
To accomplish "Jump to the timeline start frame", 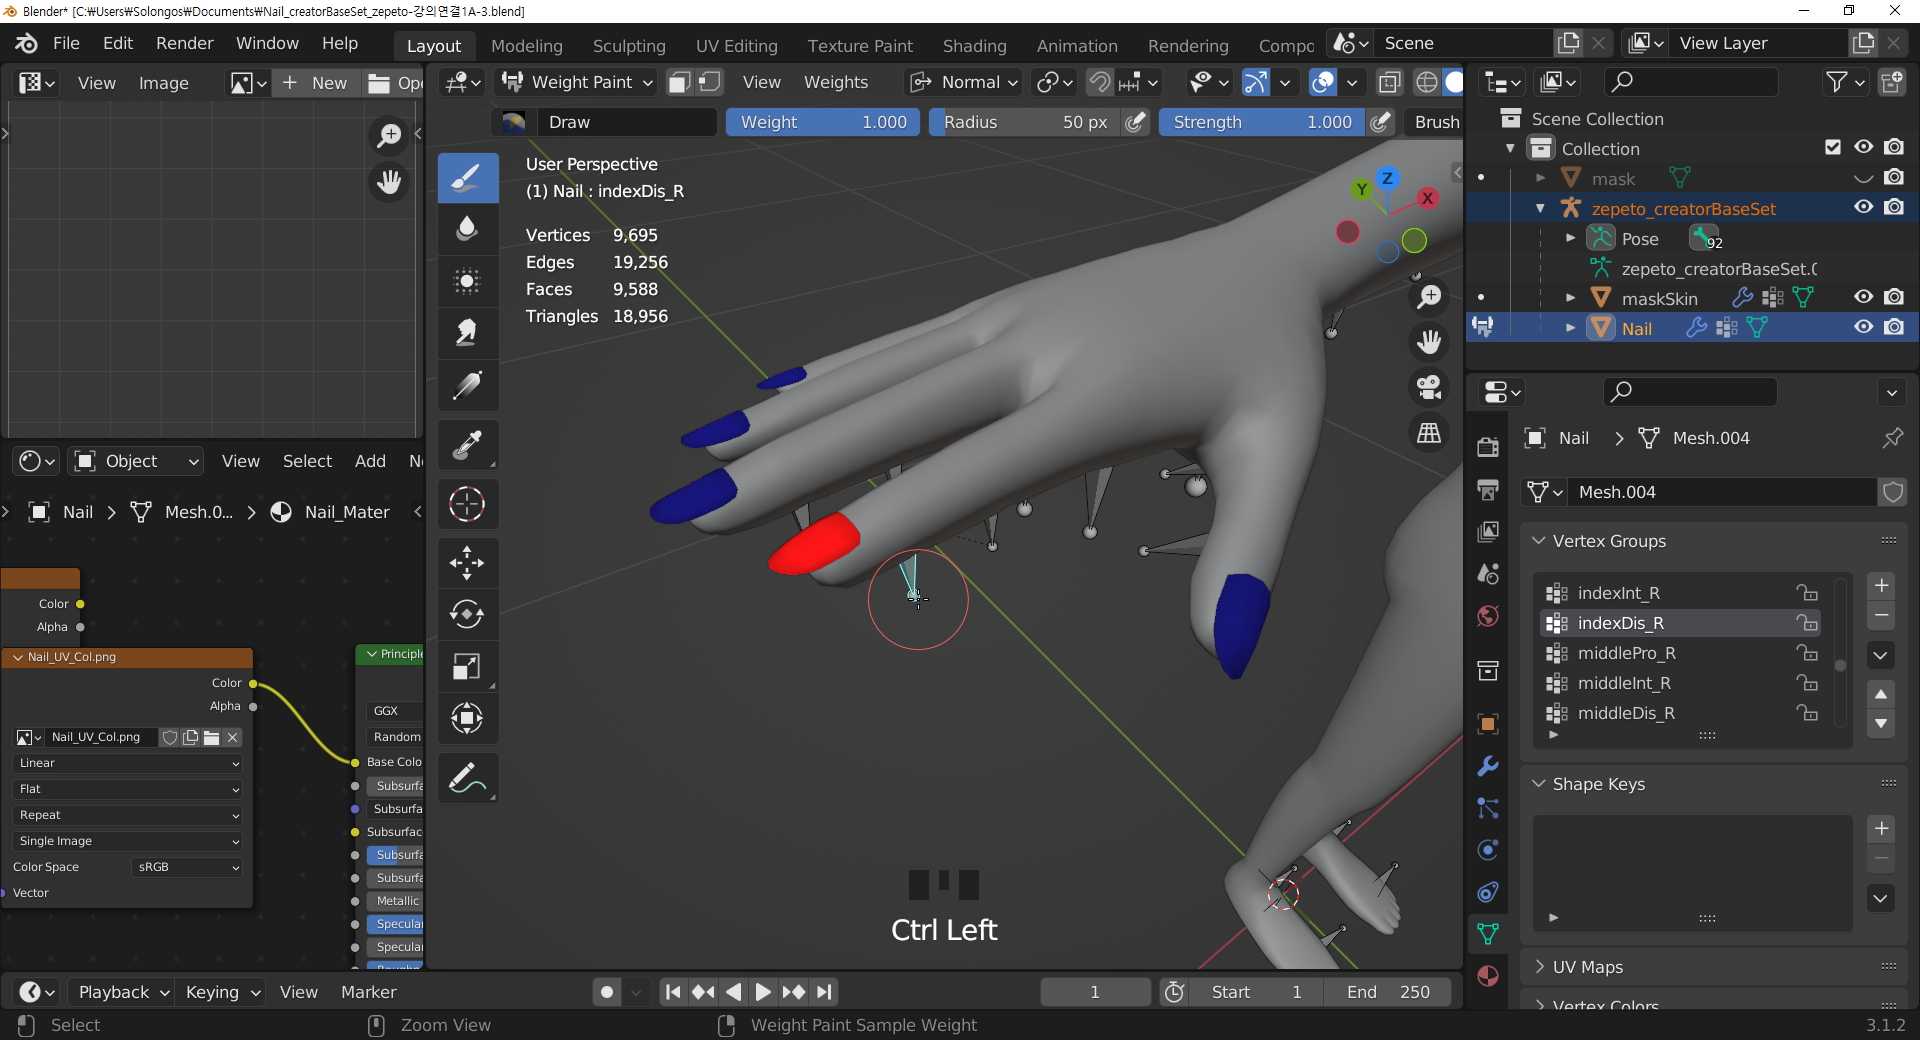I will click(673, 992).
